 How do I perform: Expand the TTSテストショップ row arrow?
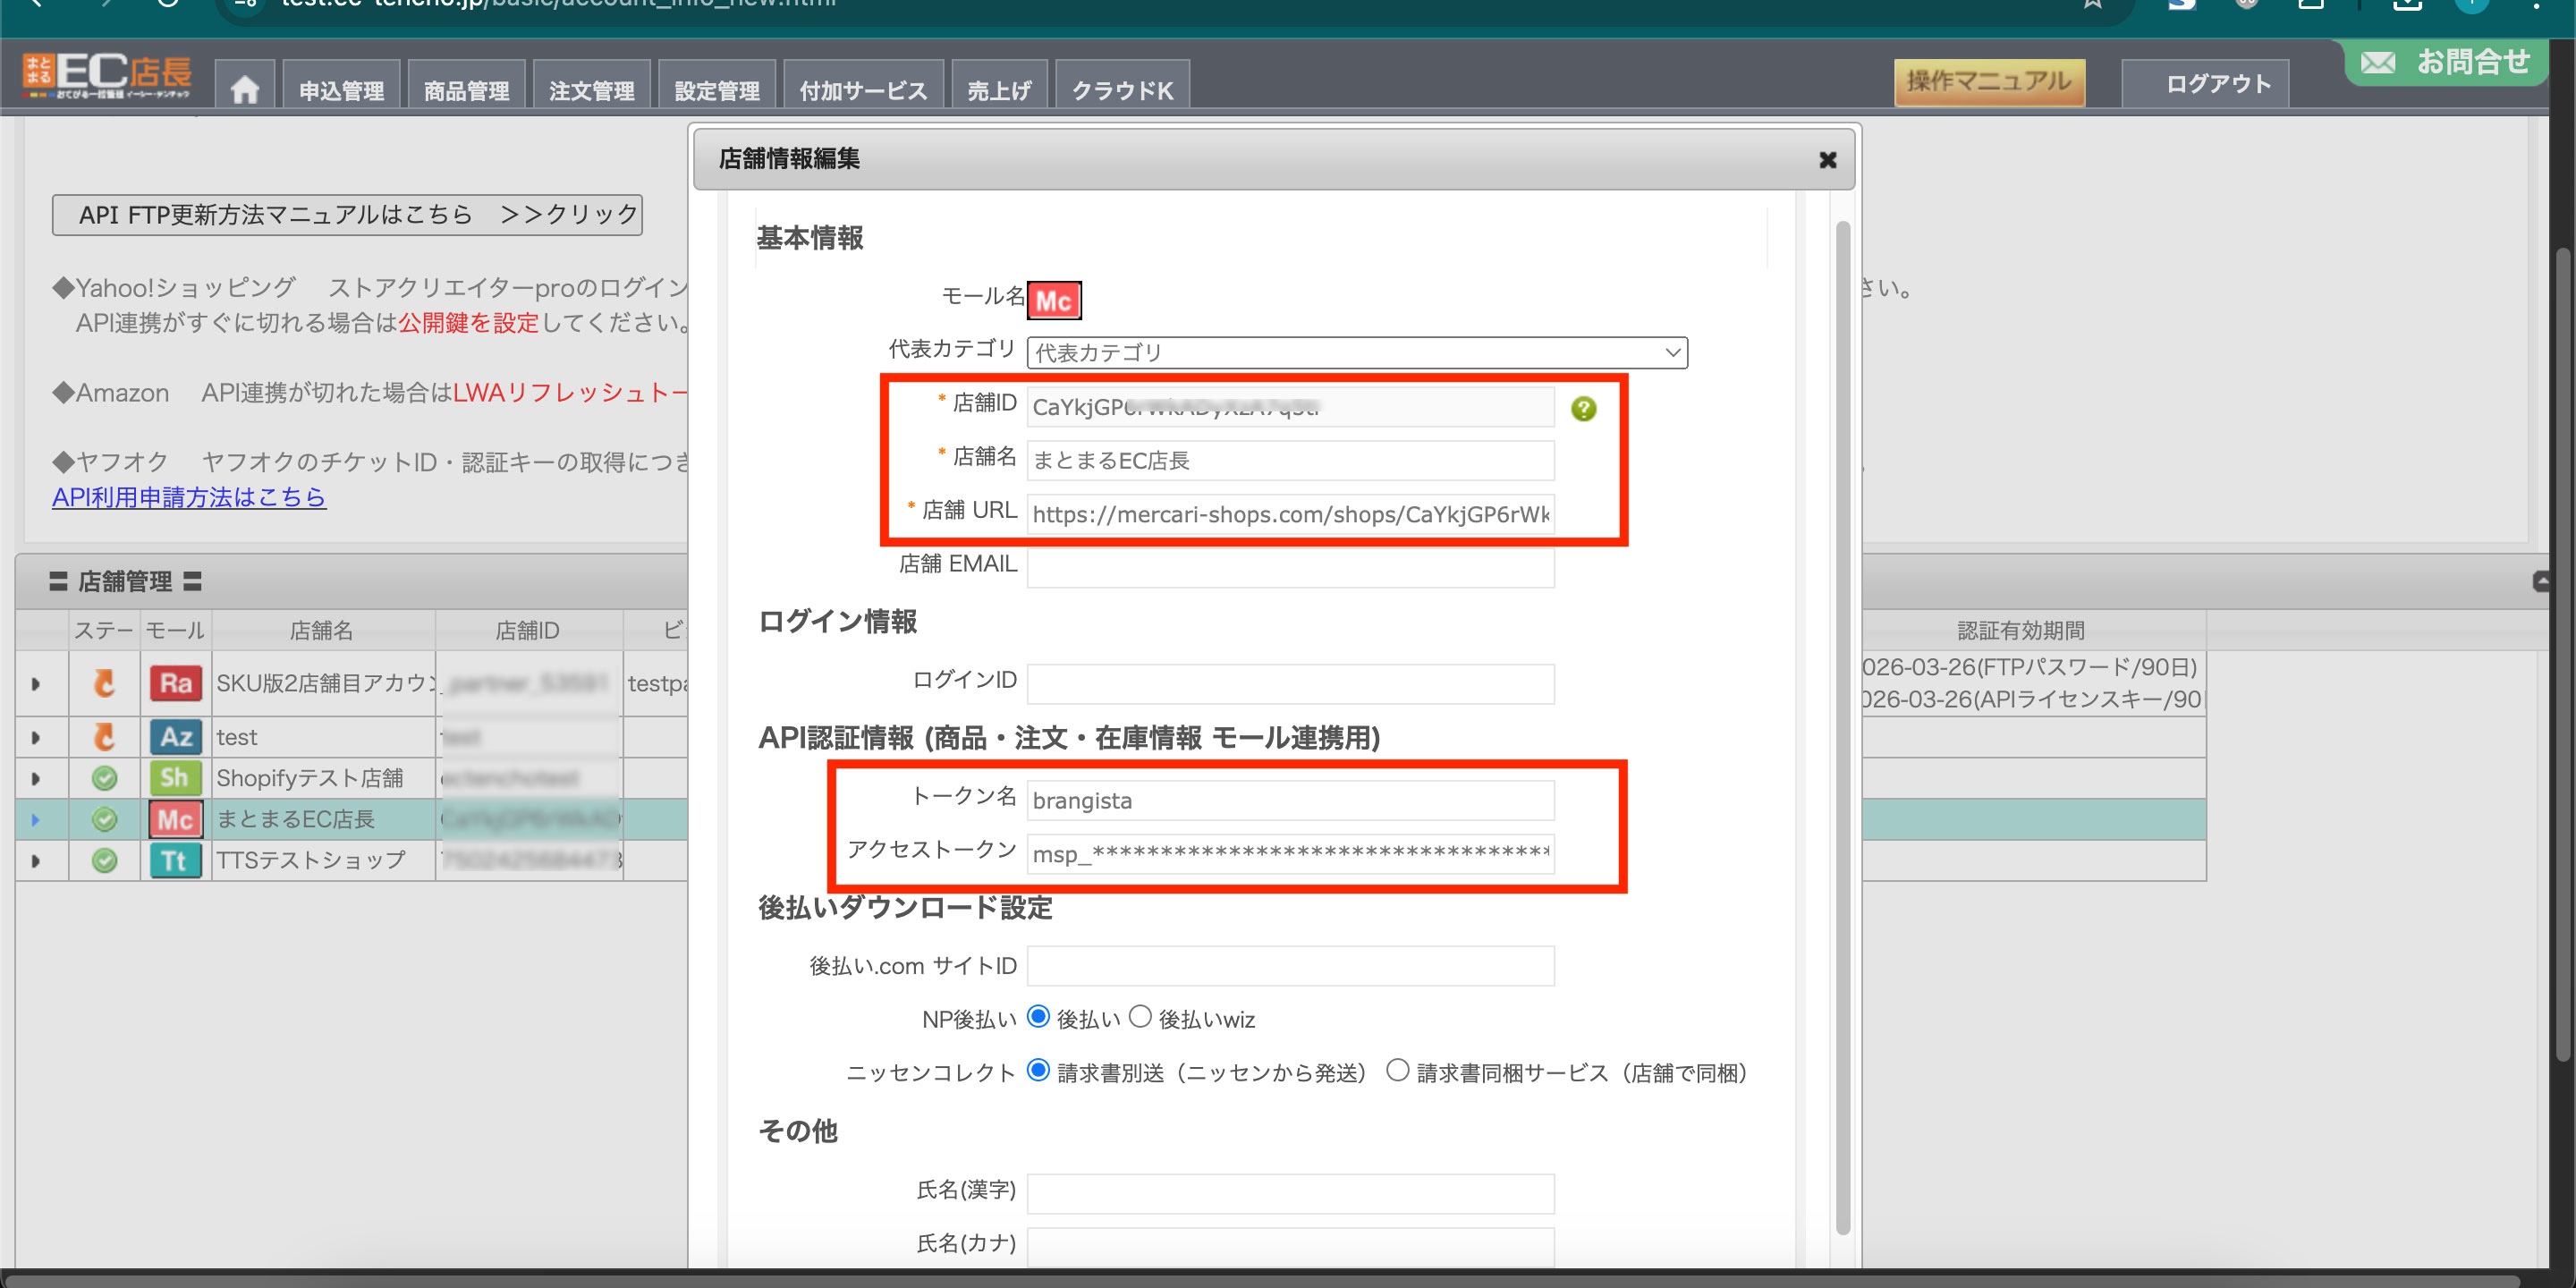[36, 860]
